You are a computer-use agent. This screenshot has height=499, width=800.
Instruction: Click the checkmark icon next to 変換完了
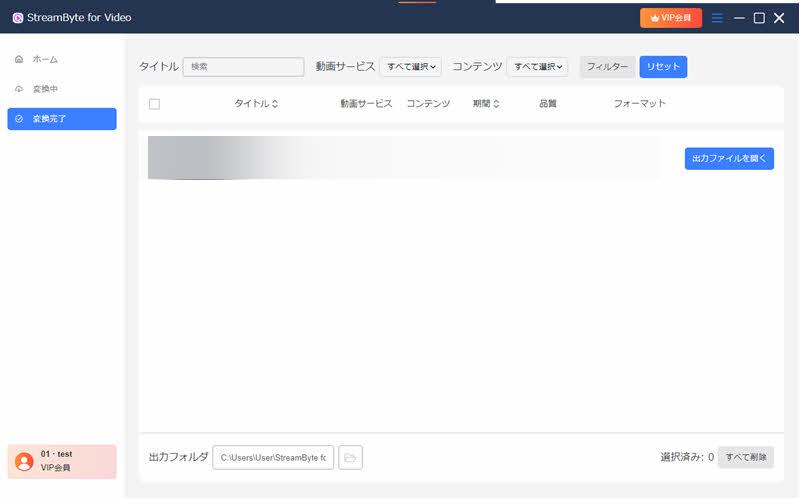click(19, 119)
